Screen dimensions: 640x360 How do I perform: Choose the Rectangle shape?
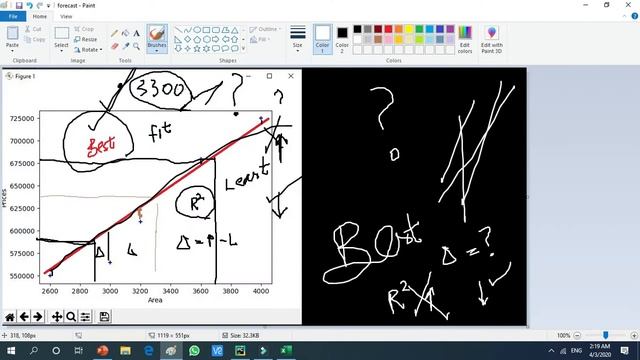(x=207, y=30)
